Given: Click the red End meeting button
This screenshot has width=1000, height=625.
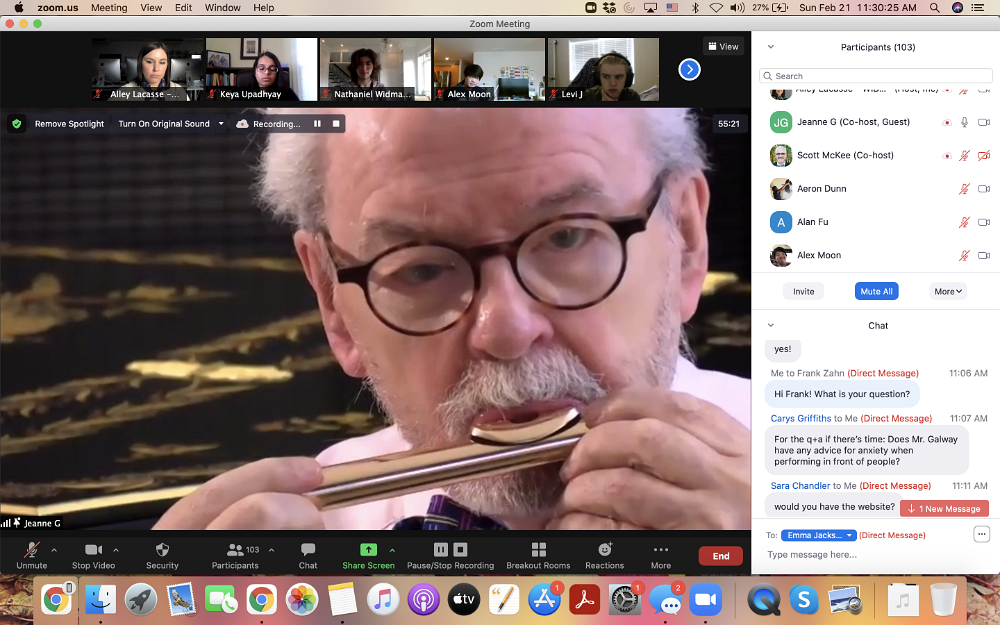Looking at the screenshot, I should pyautogui.click(x=721, y=555).
